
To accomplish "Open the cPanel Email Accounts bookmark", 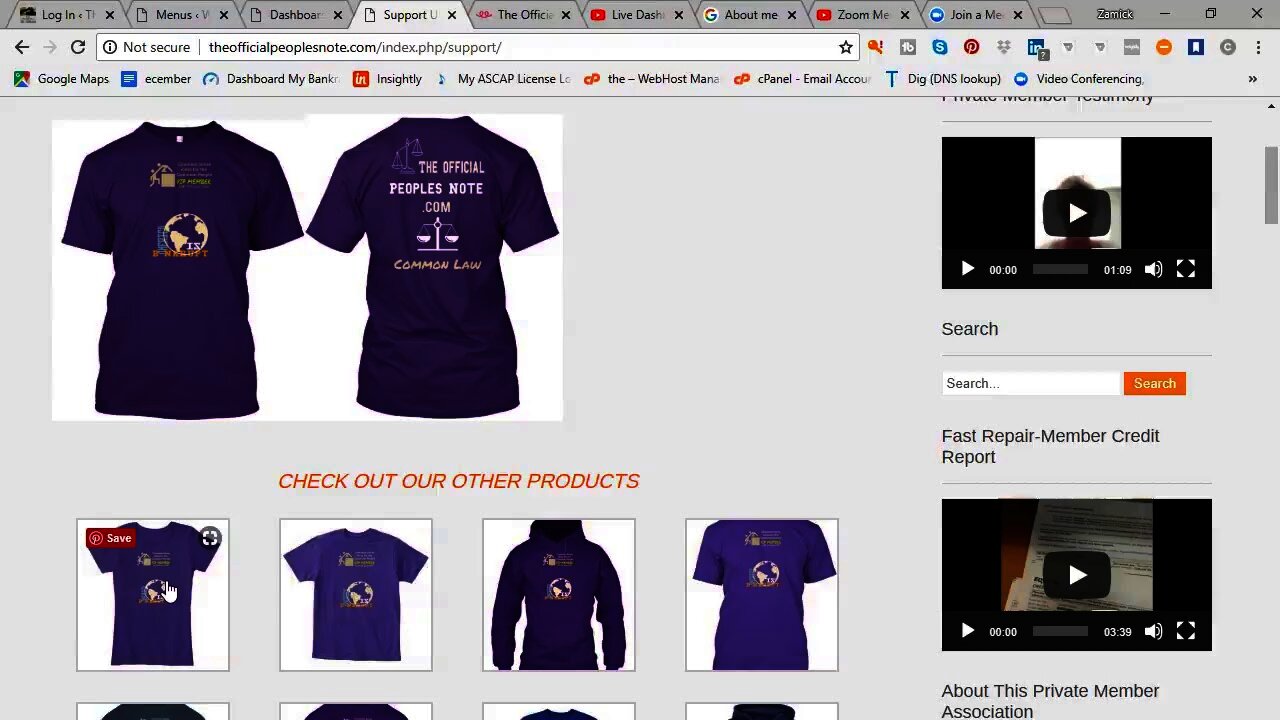I will click(802, 79).
